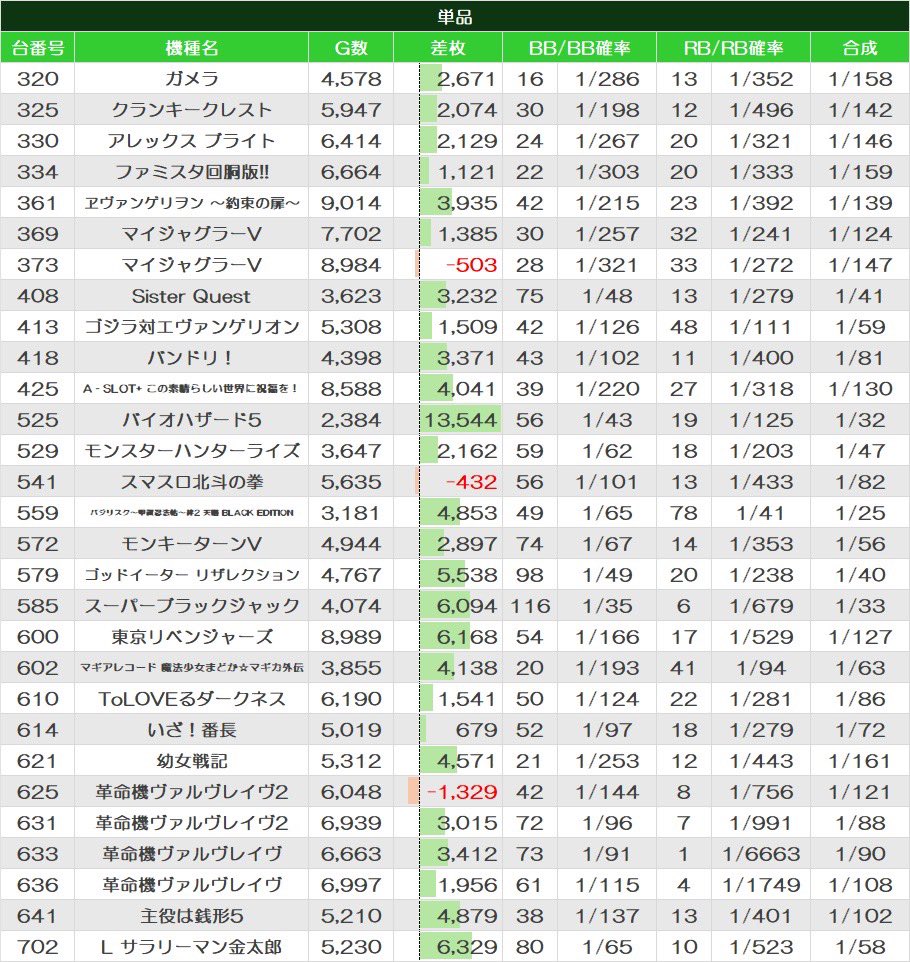Viewport: 910px width, 962px height.
Task: Select machine name クランキークレスト
Action: point(191,110)
